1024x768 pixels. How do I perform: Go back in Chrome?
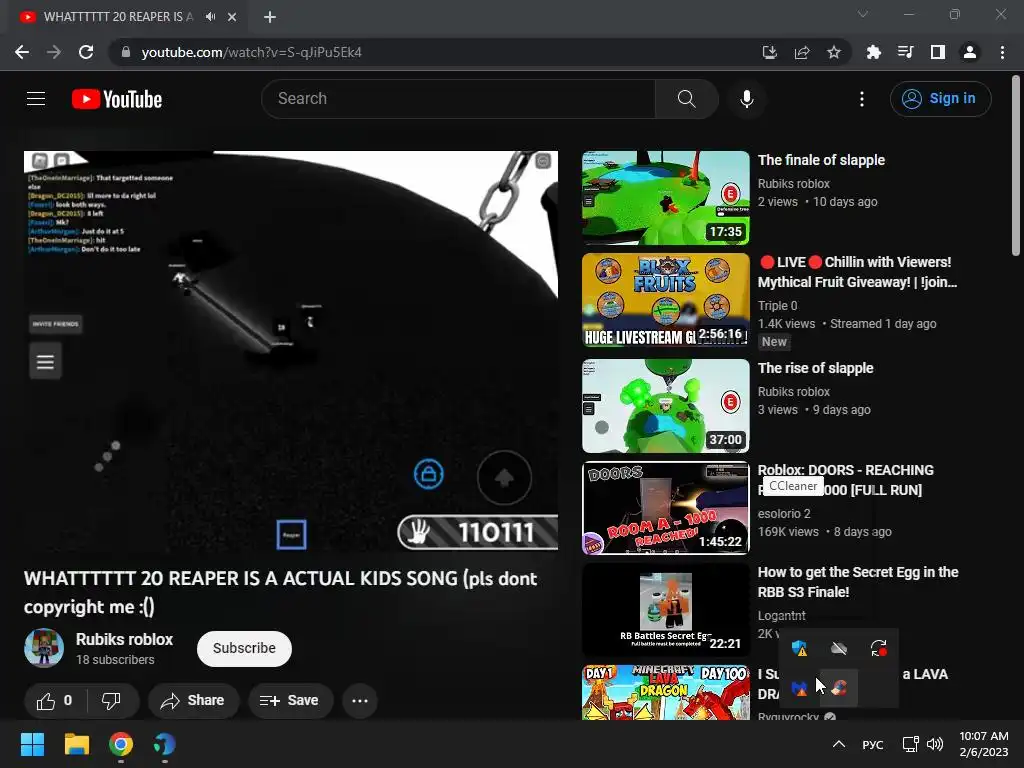(x=22, y=52)
